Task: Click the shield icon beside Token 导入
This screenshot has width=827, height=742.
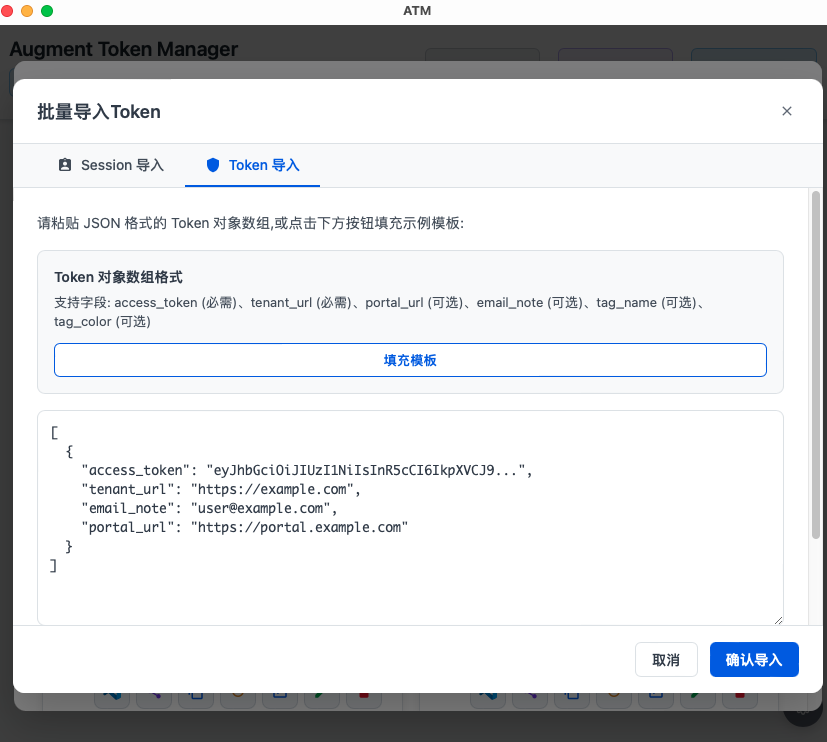Action: (212, 165)
